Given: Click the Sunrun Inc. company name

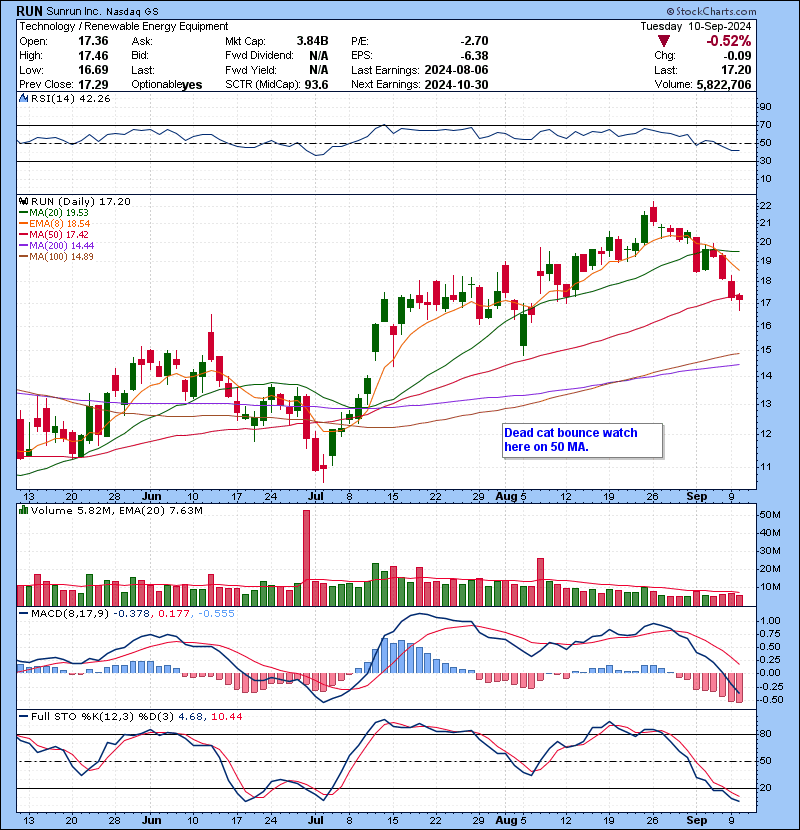Looking at the screenshot, I should [74, 11].
